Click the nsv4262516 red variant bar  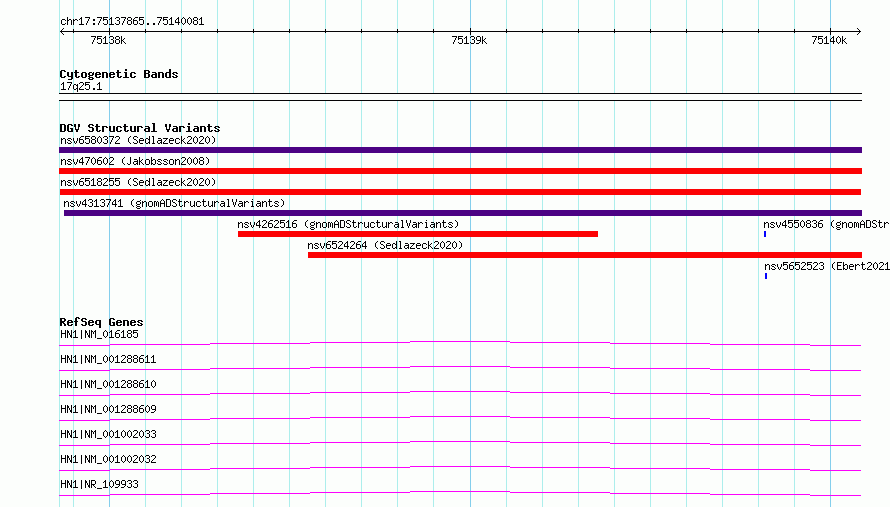pos(418,234)
